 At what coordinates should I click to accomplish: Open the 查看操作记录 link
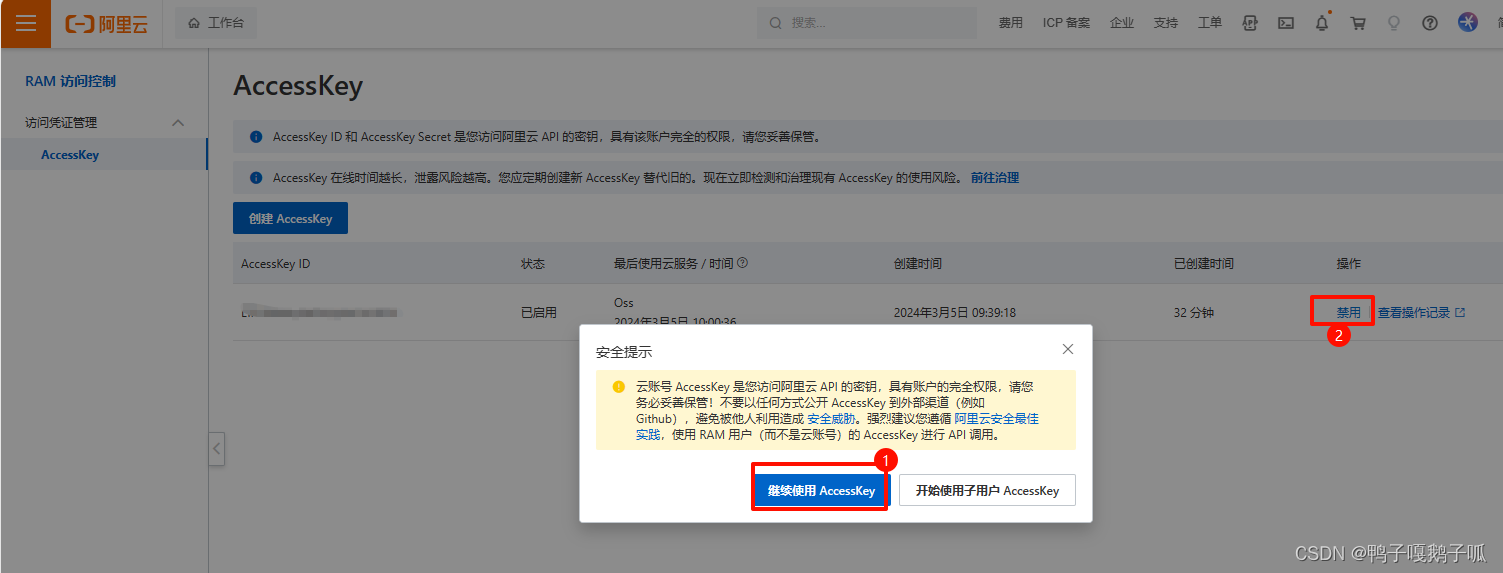pyautogui.click(x=1413, y=312)
